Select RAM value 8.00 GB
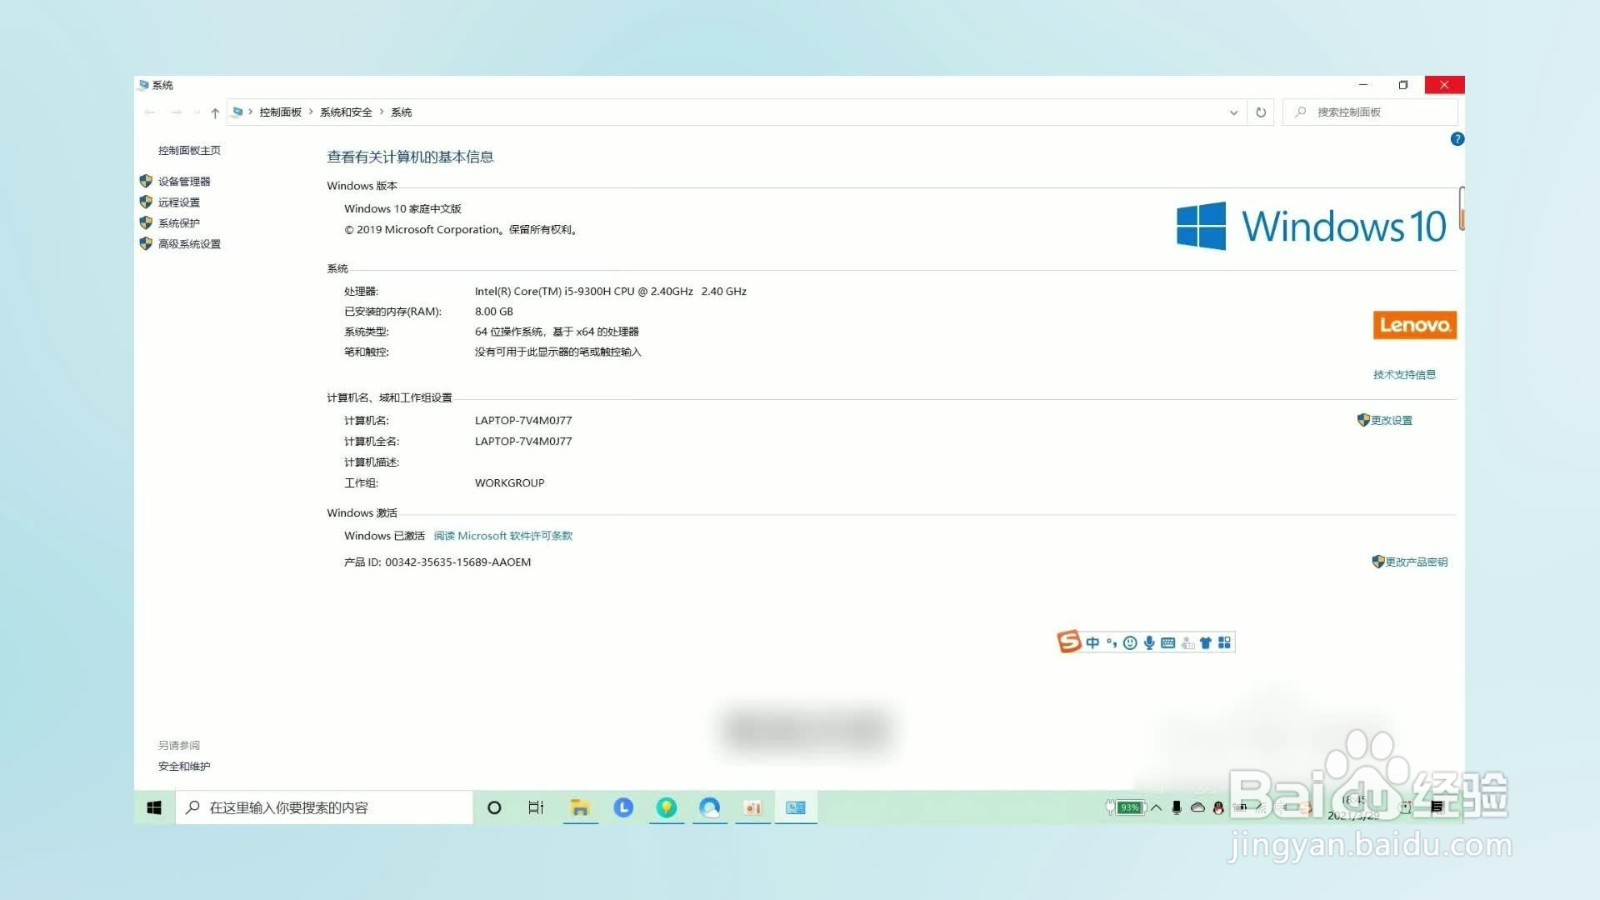This screenshot has height=900, width=1600. (x=494, y=312)
